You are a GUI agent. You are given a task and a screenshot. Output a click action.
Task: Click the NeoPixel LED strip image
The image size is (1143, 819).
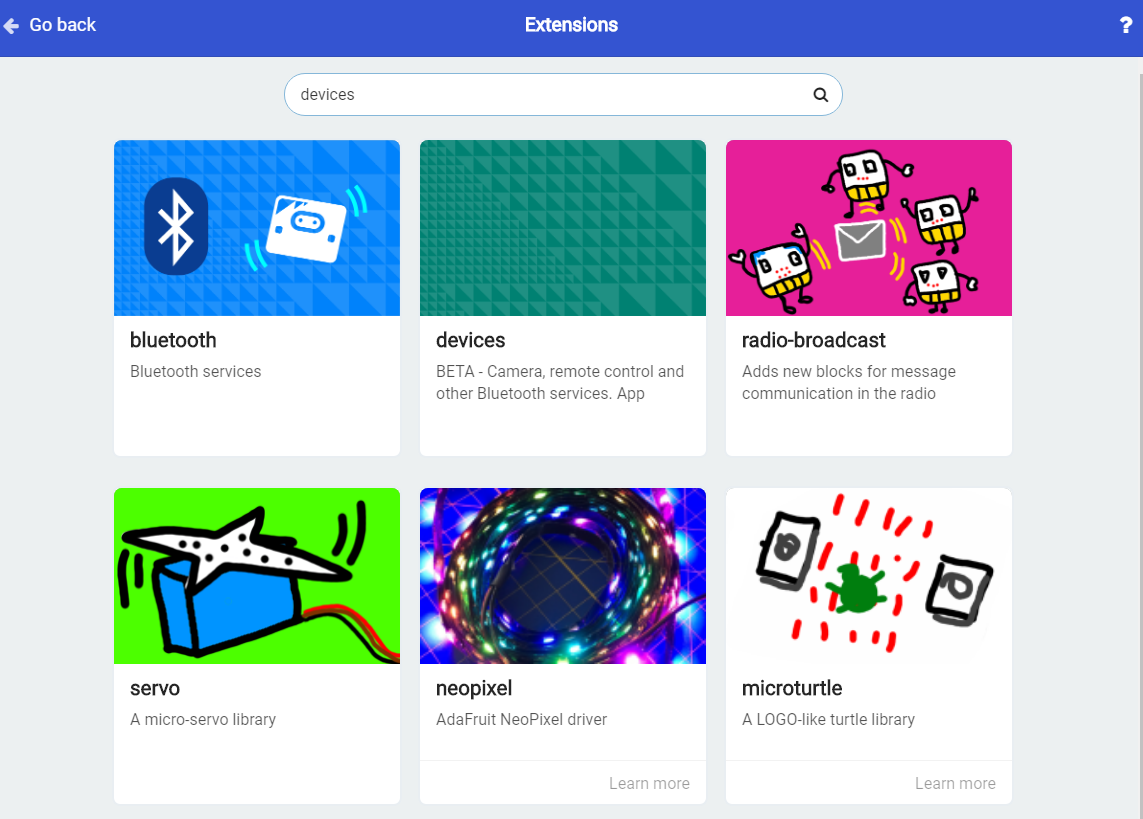(562, 575)
